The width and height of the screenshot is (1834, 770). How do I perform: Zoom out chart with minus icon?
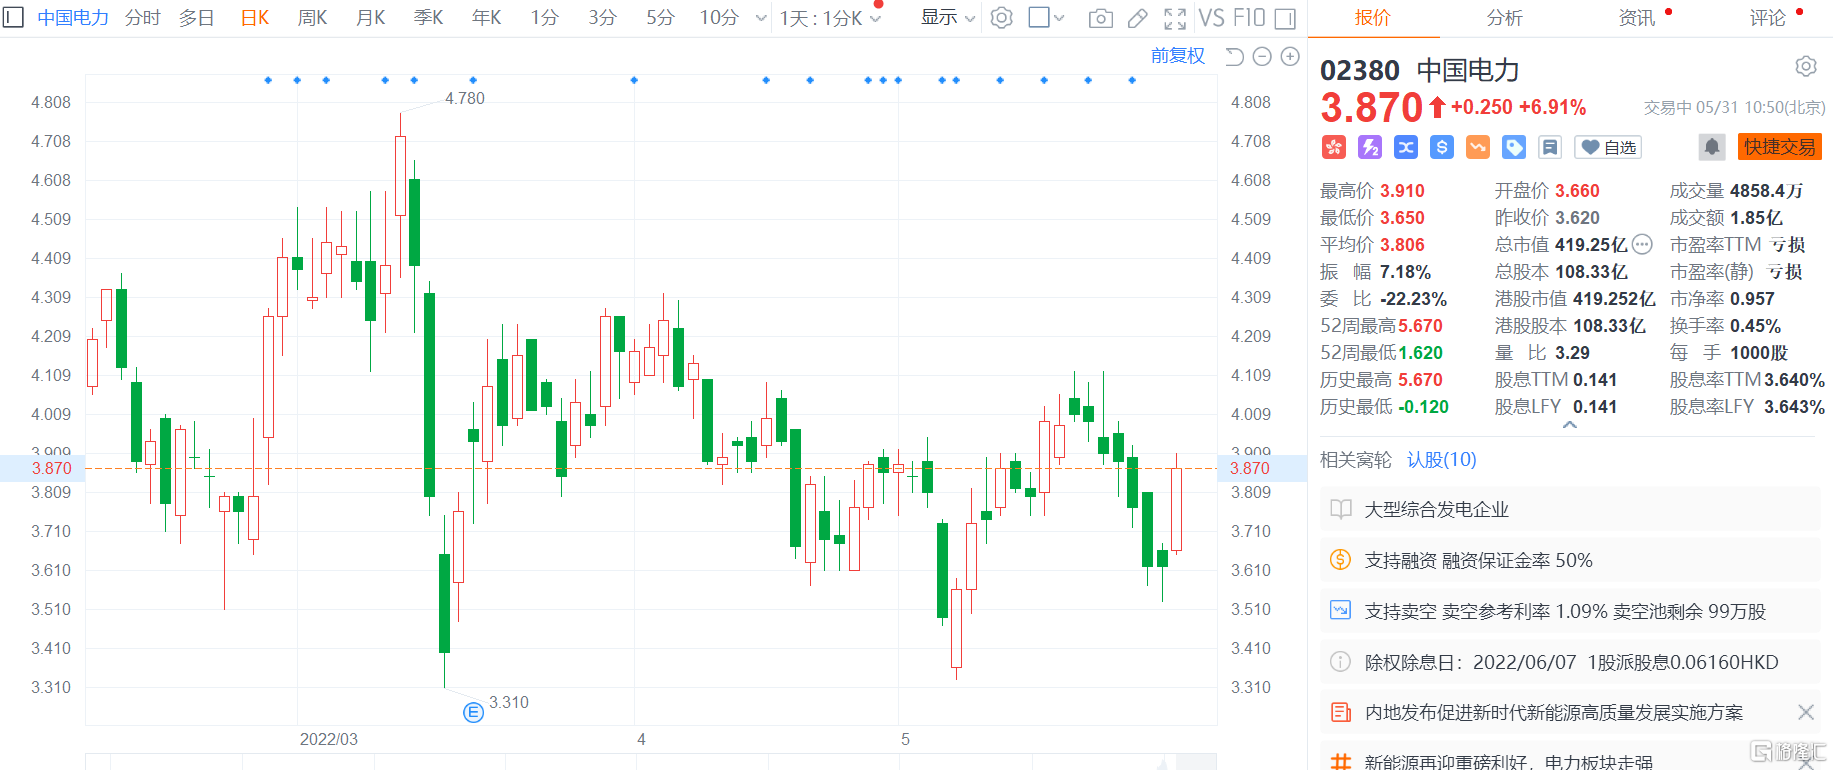coord(1262,57)
